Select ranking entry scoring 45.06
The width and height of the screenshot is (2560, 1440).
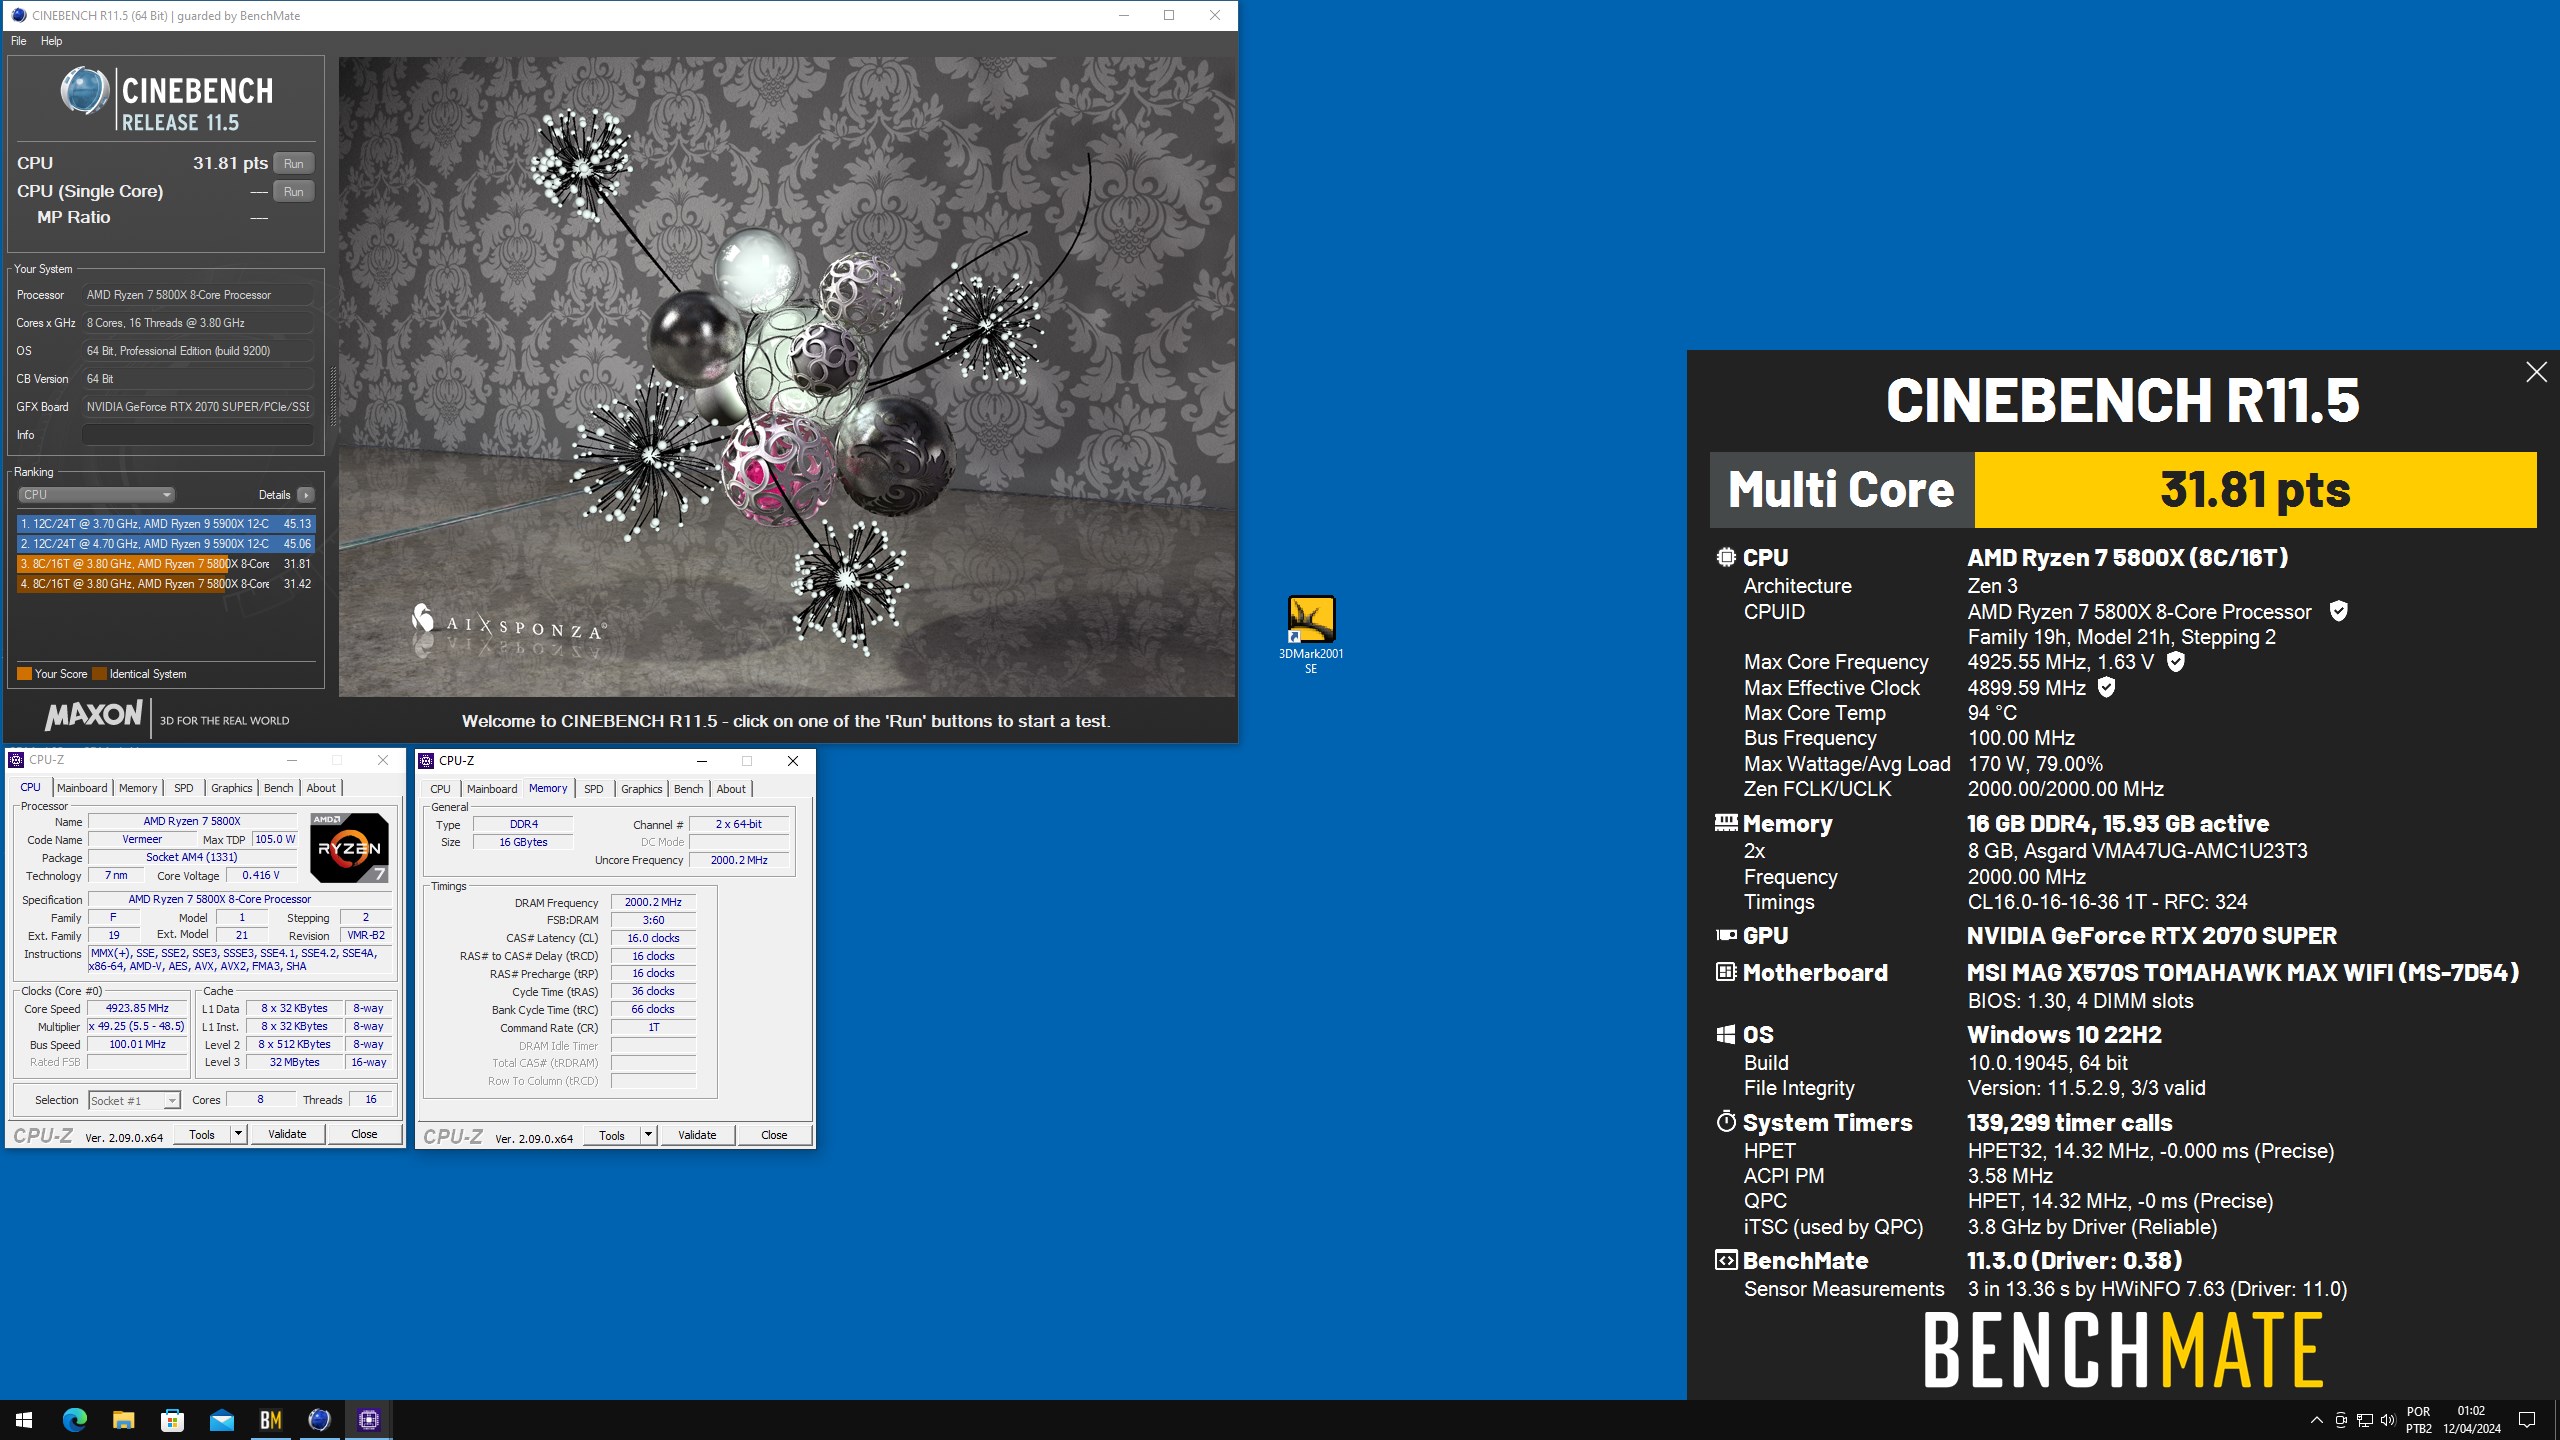coord(166,543)
